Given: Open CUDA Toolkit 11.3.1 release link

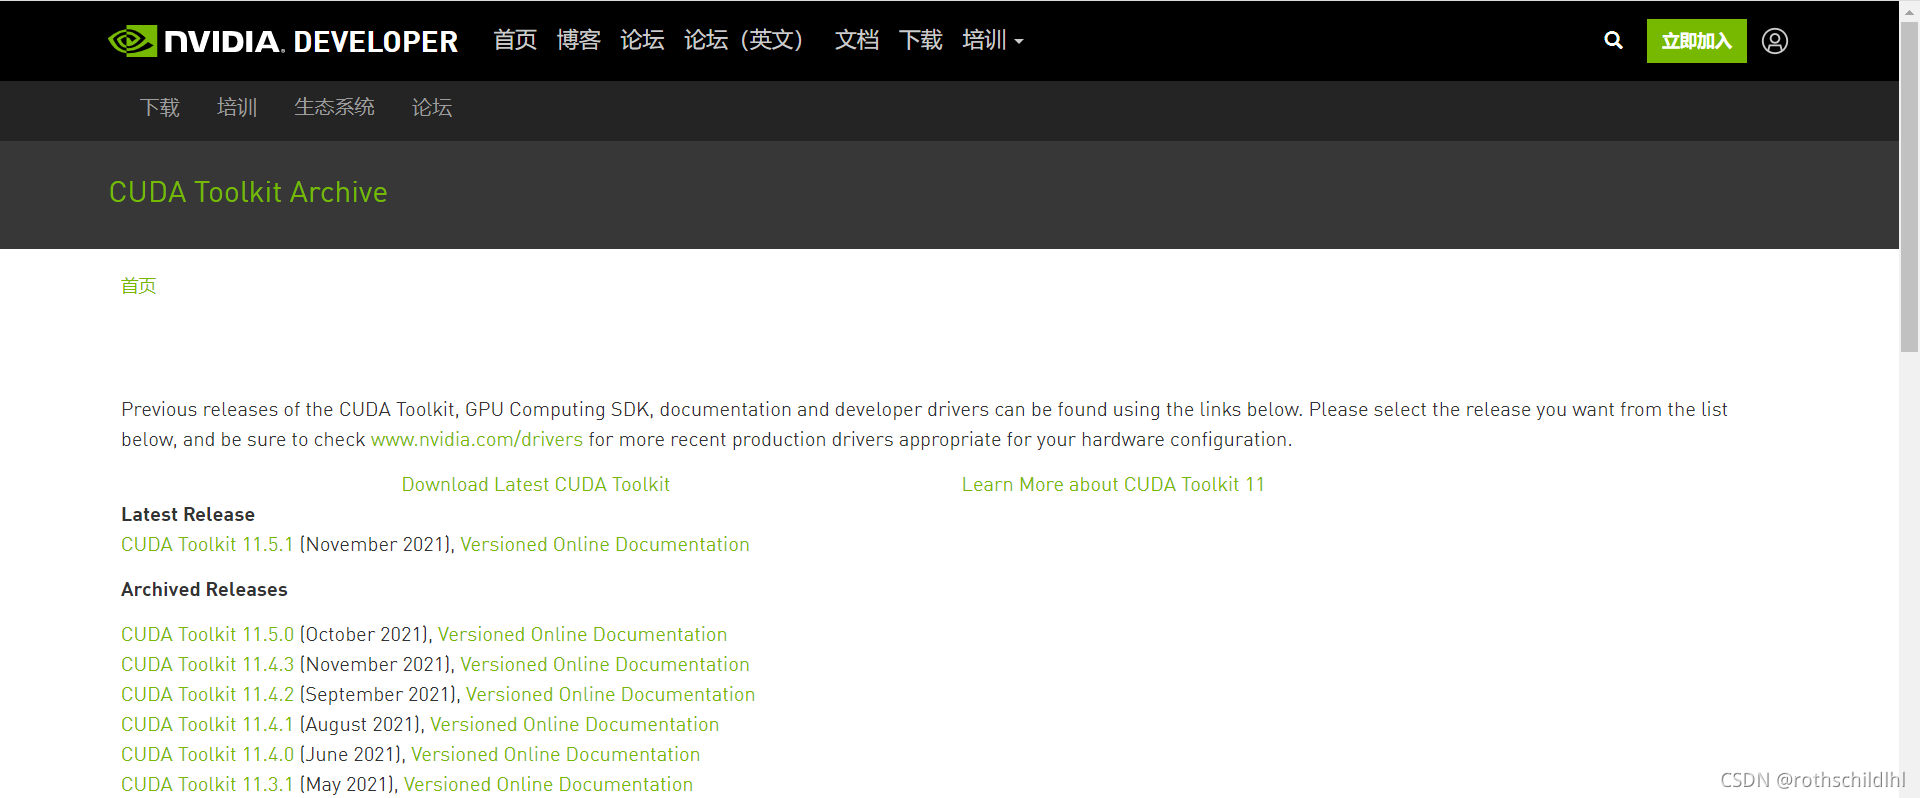Looking at the screenshot, I should (208, 785).
